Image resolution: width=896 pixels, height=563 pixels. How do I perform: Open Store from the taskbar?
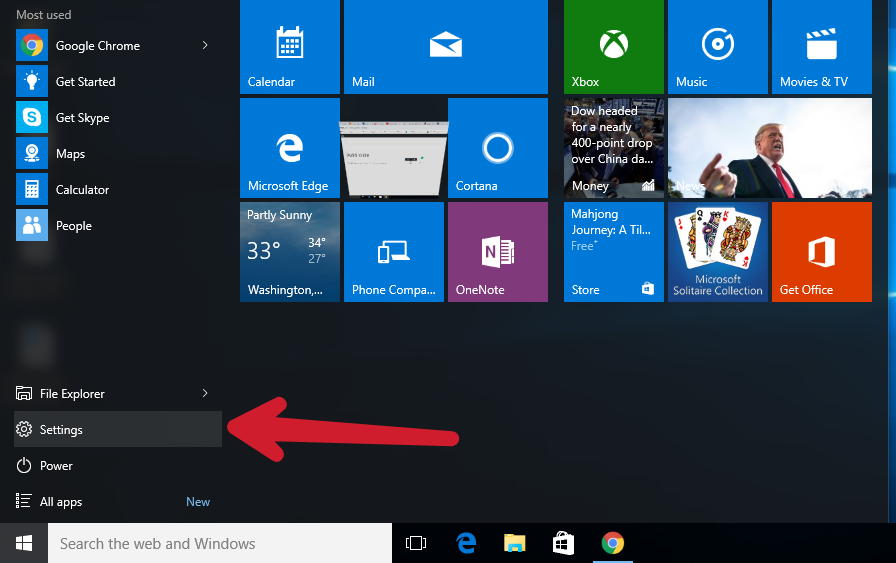click(x=563, y=543)
